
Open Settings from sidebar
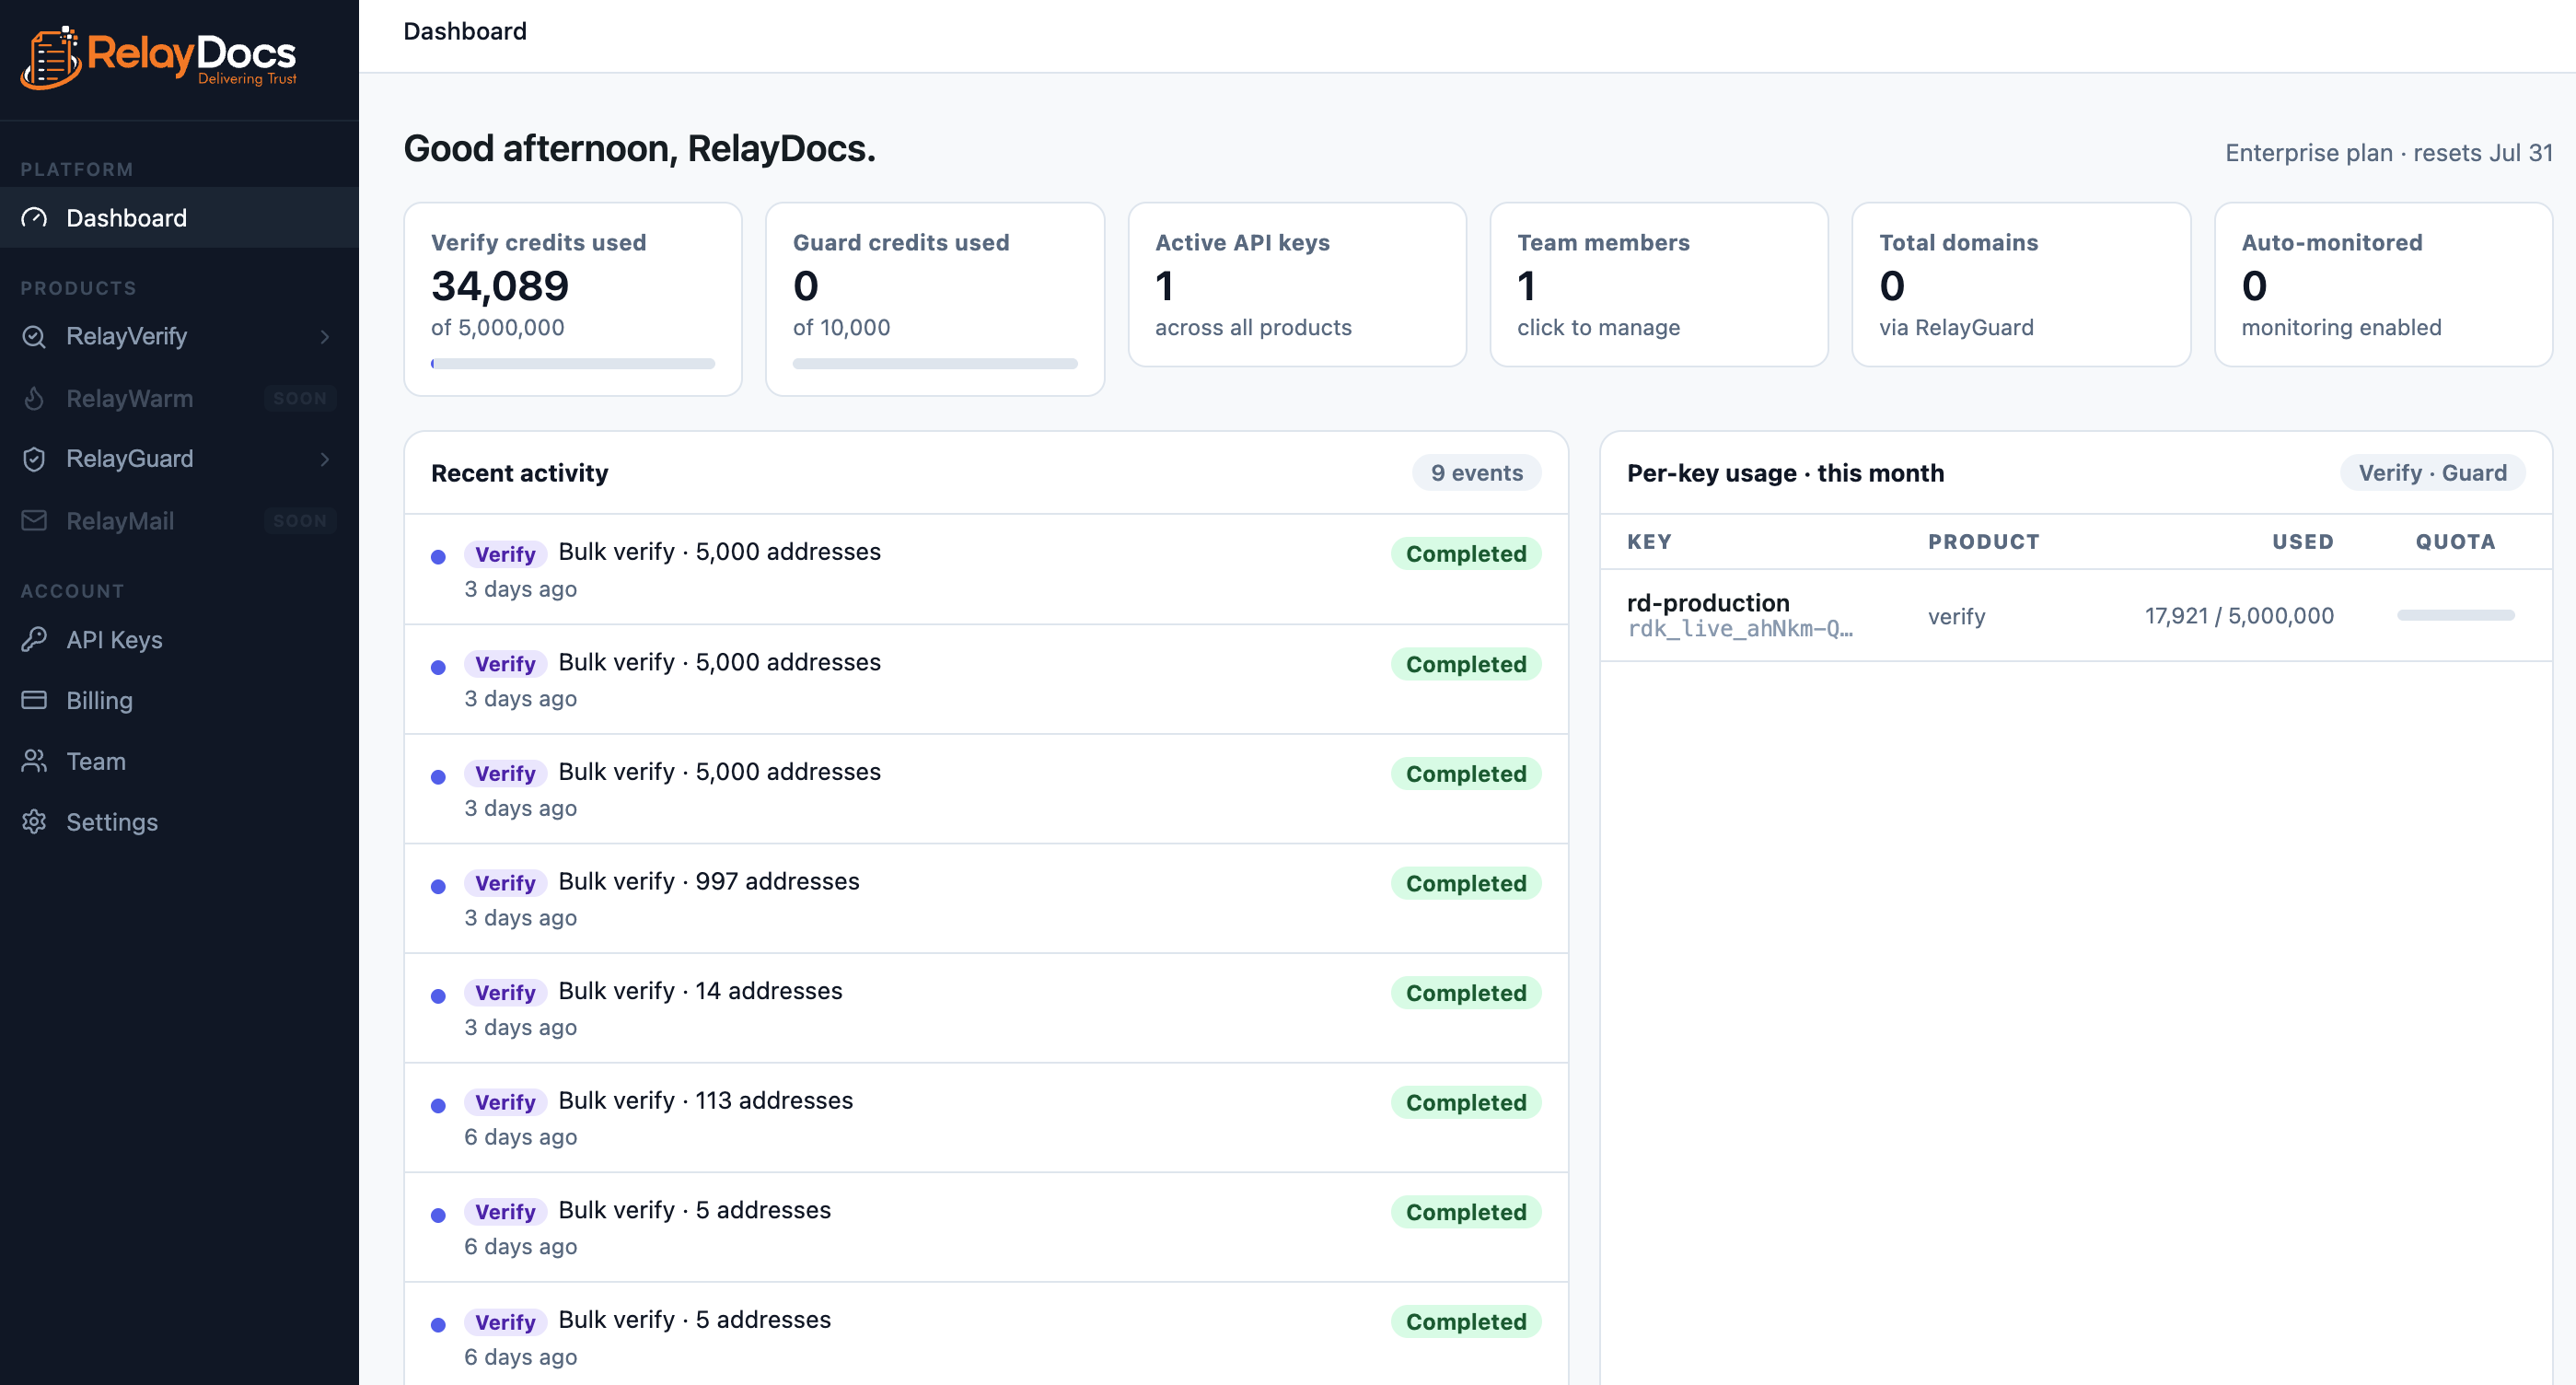179,822
